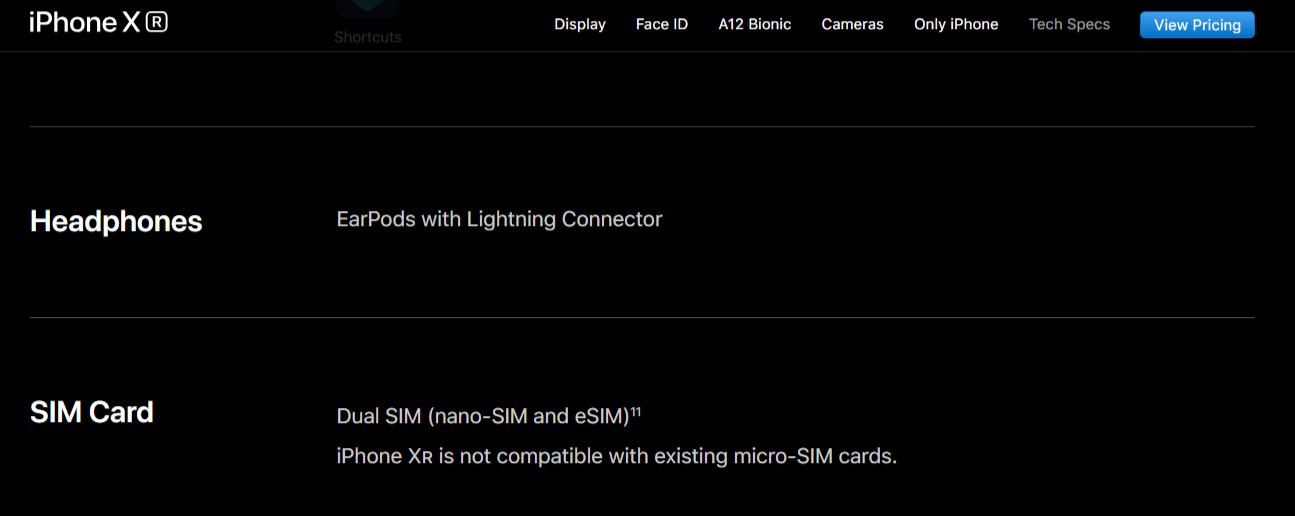The height and width of the screenshot is (516, 1295).
Task: Click the Shortcuts app icon
Action: [367, 8]
